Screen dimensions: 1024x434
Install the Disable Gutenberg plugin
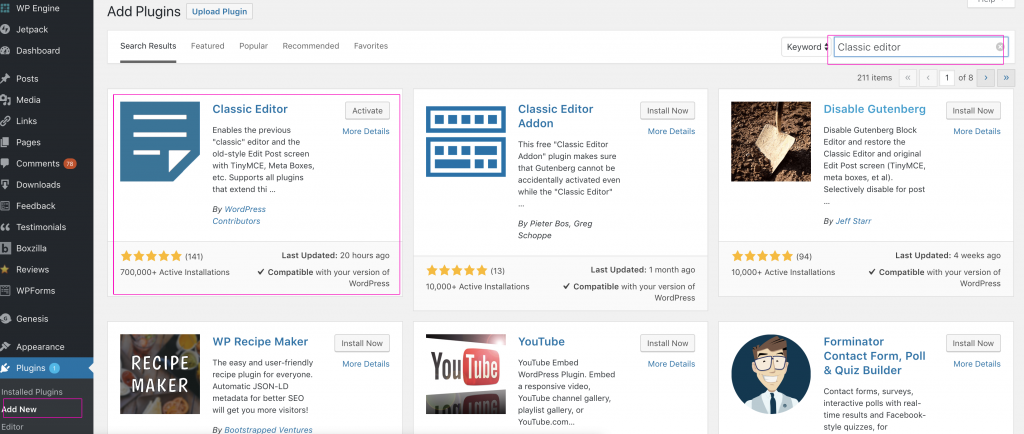pos(973,111)
